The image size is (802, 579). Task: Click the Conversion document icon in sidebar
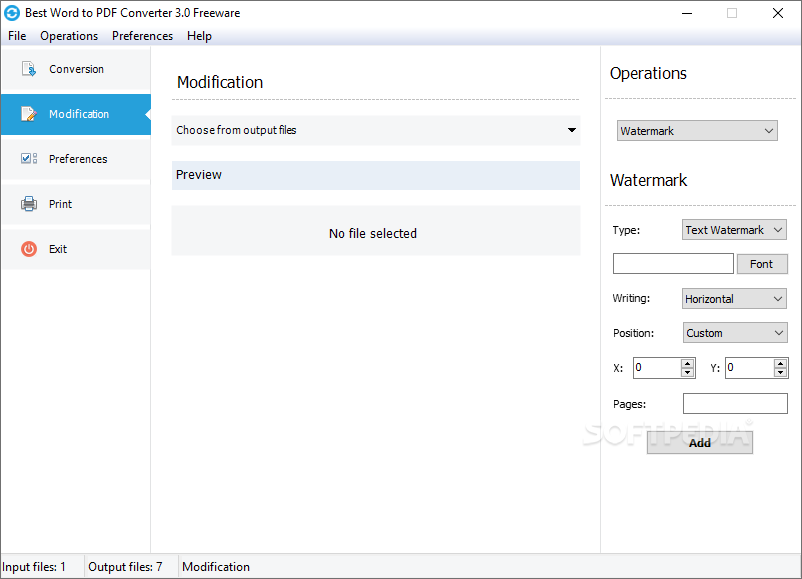pyautogui.click(x=29, y=69)
